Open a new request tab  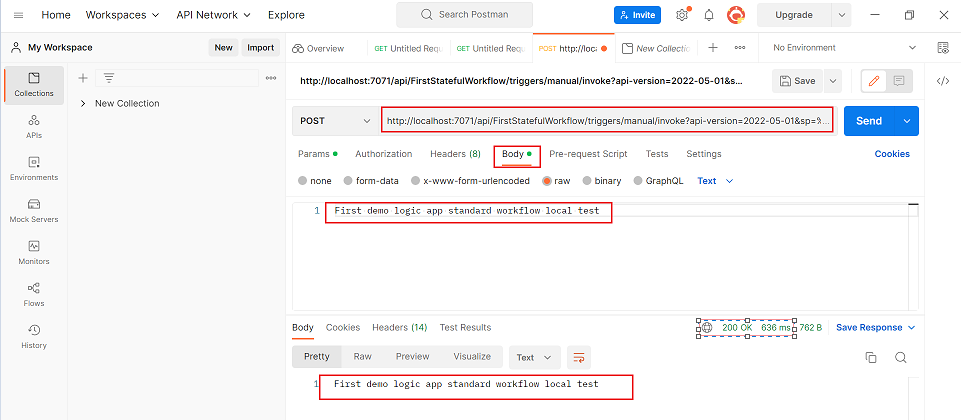(x=713, y=48)
